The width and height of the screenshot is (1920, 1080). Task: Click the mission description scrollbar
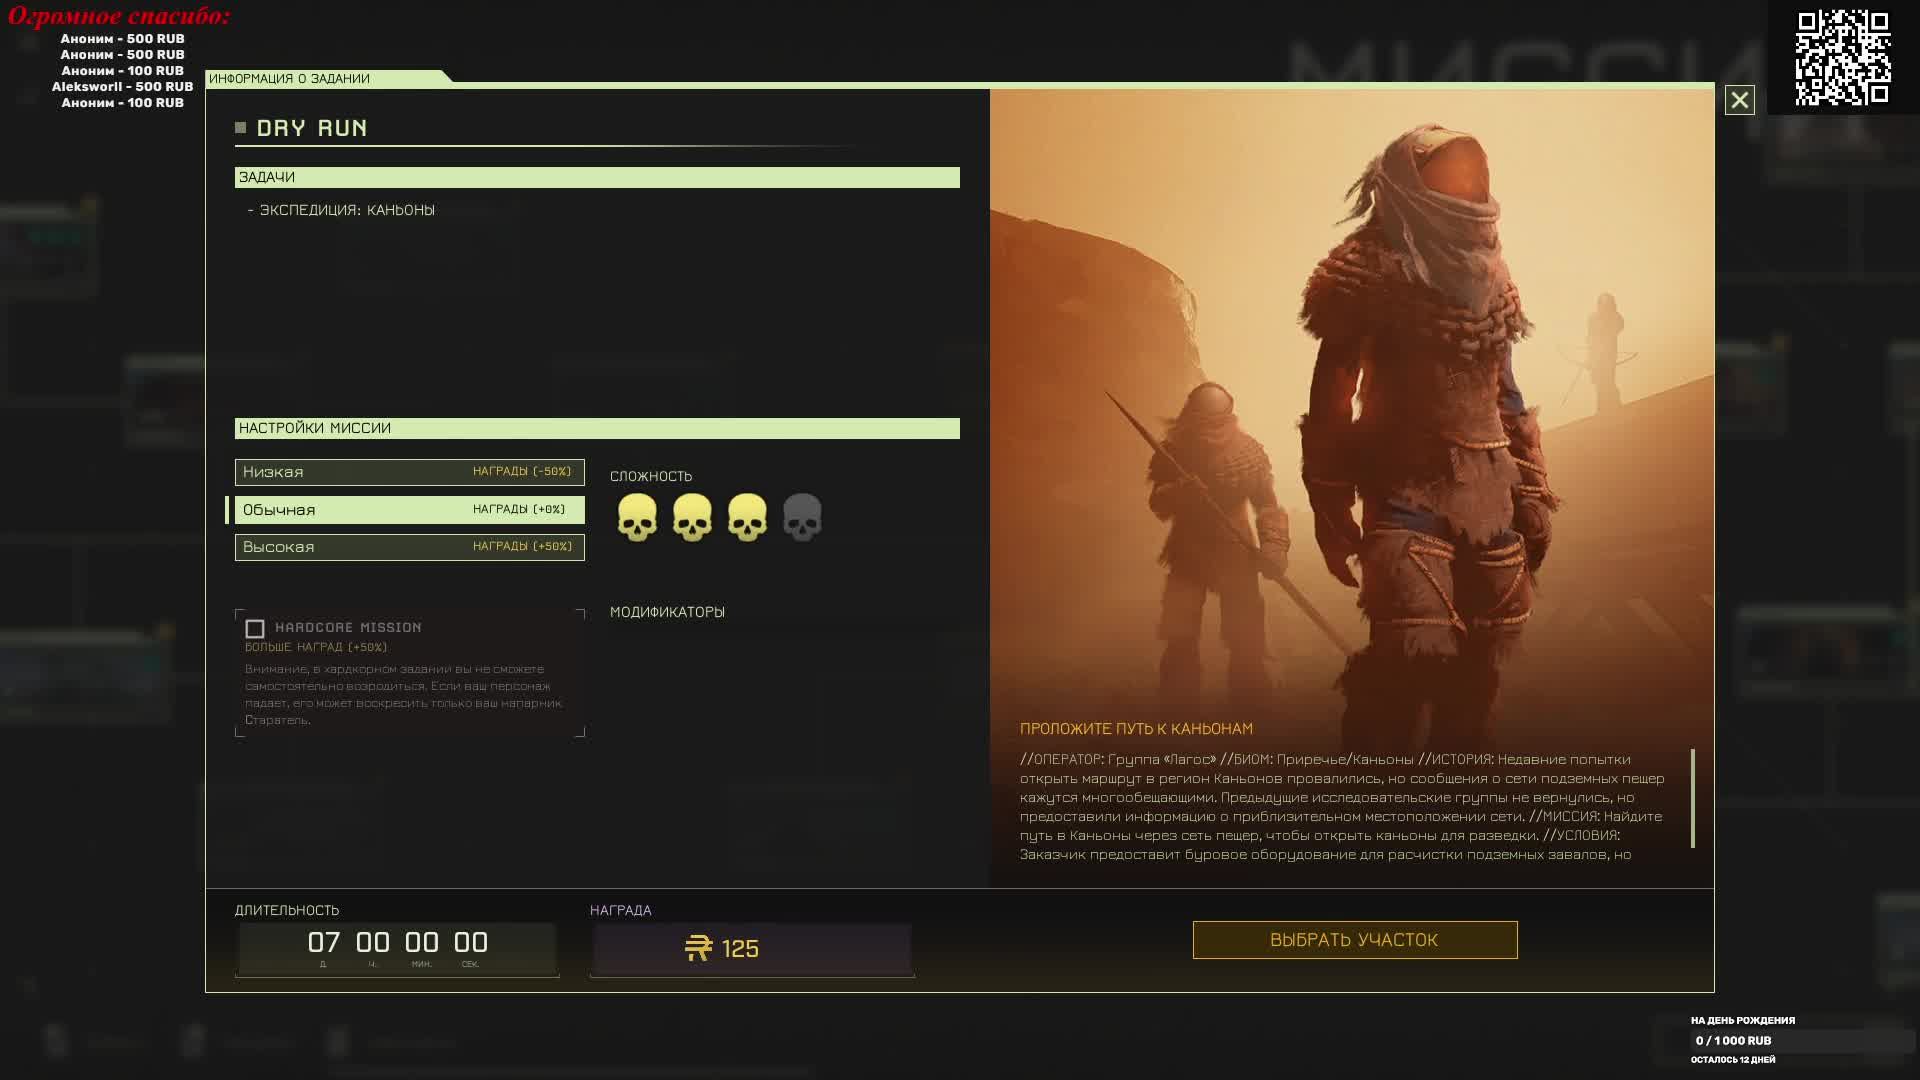(1692, 798)
